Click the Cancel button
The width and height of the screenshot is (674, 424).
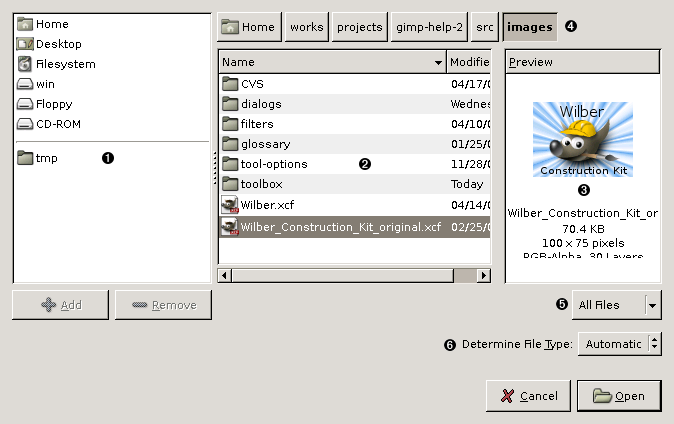[x=528, y=396]
